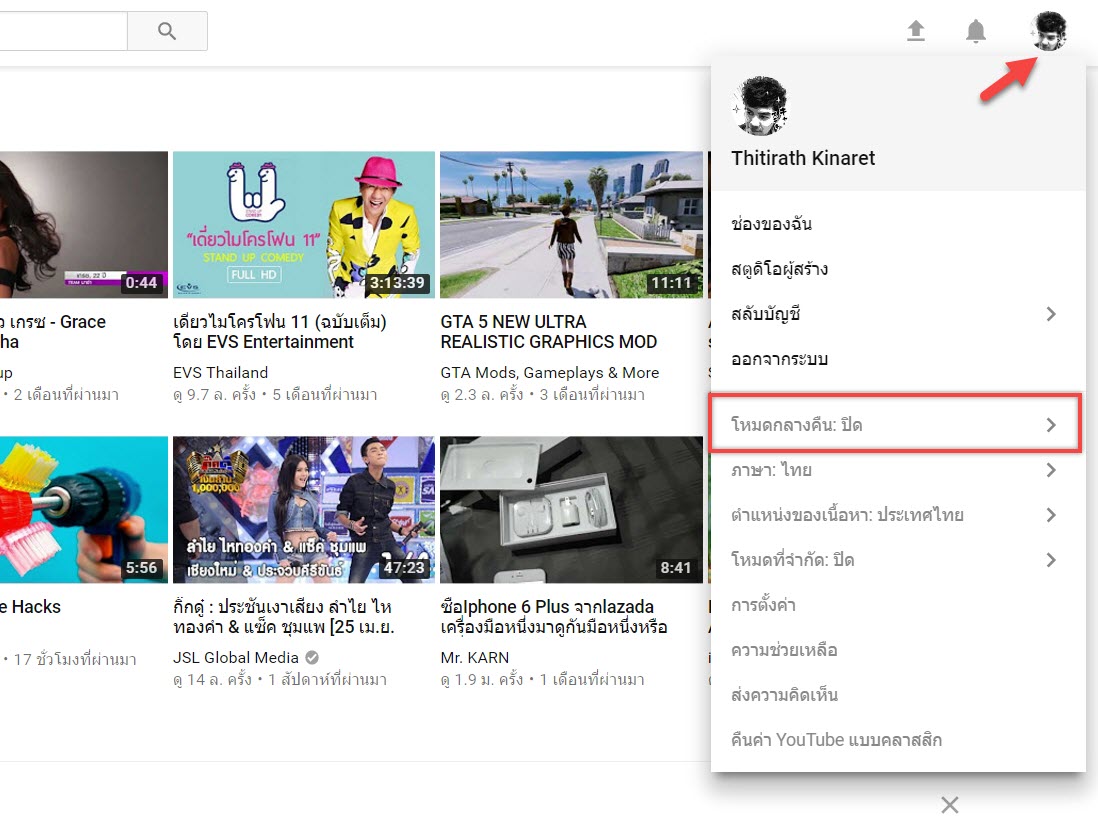Open การตั้งค่า settings entry

click(763, 605)
